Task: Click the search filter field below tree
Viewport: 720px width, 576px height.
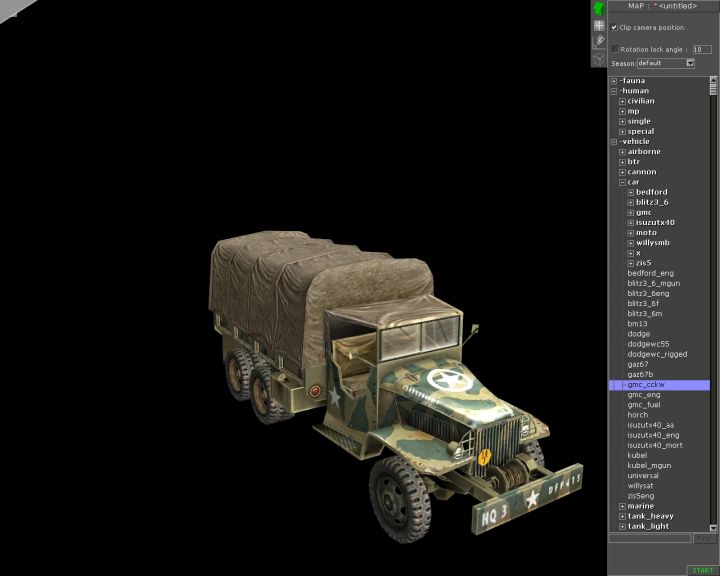Action: (650, 538)
